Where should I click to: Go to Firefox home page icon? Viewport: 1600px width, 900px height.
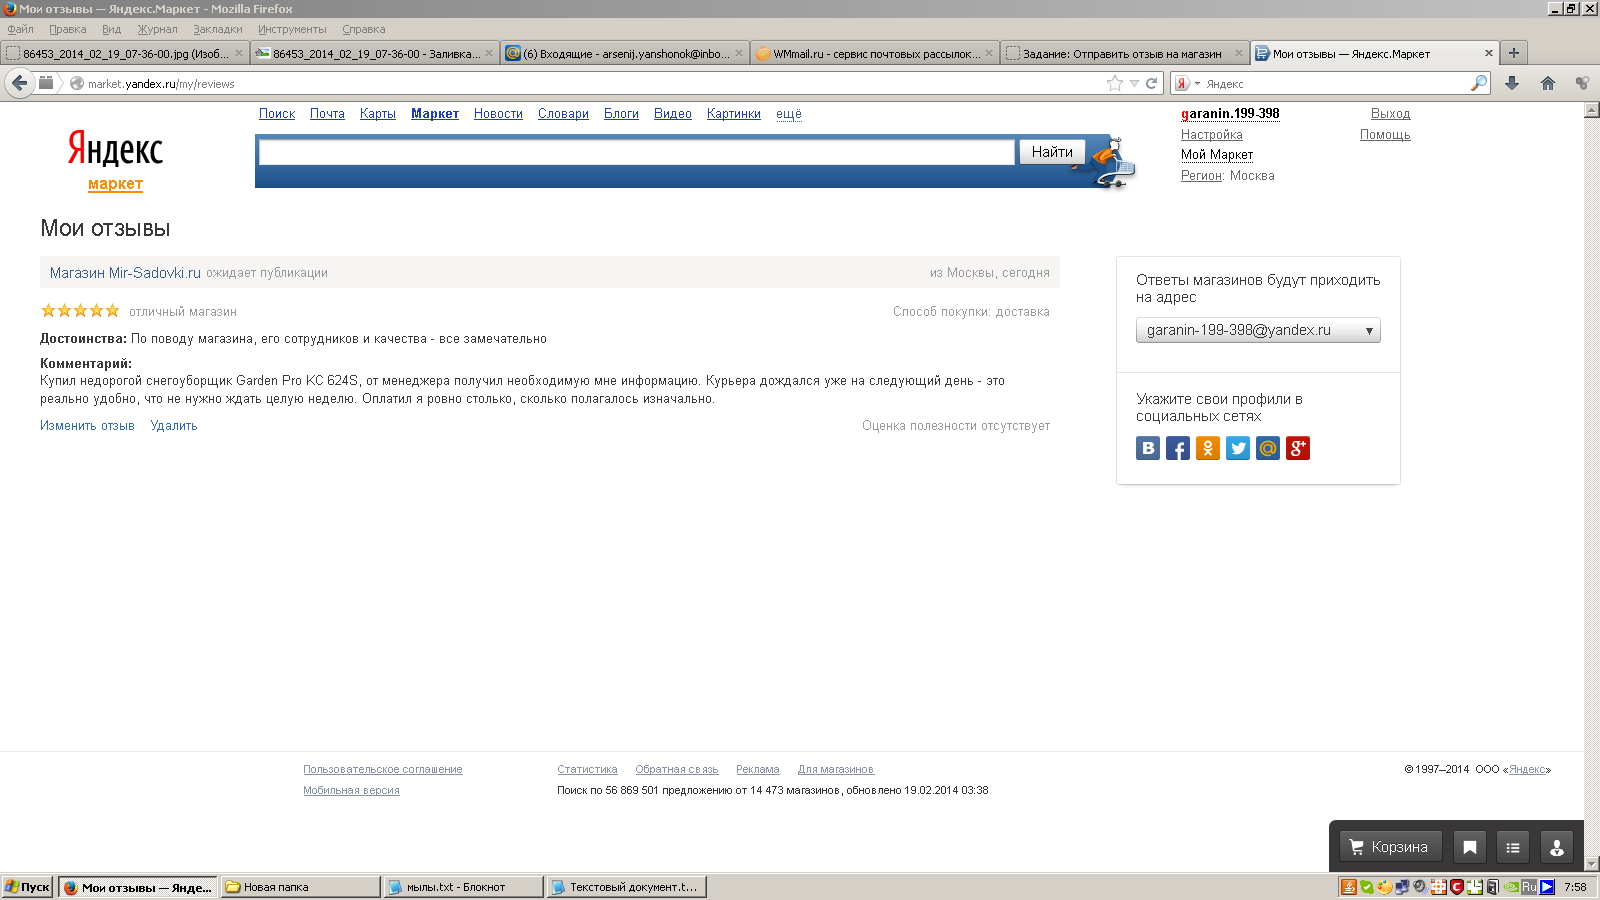1548,83
